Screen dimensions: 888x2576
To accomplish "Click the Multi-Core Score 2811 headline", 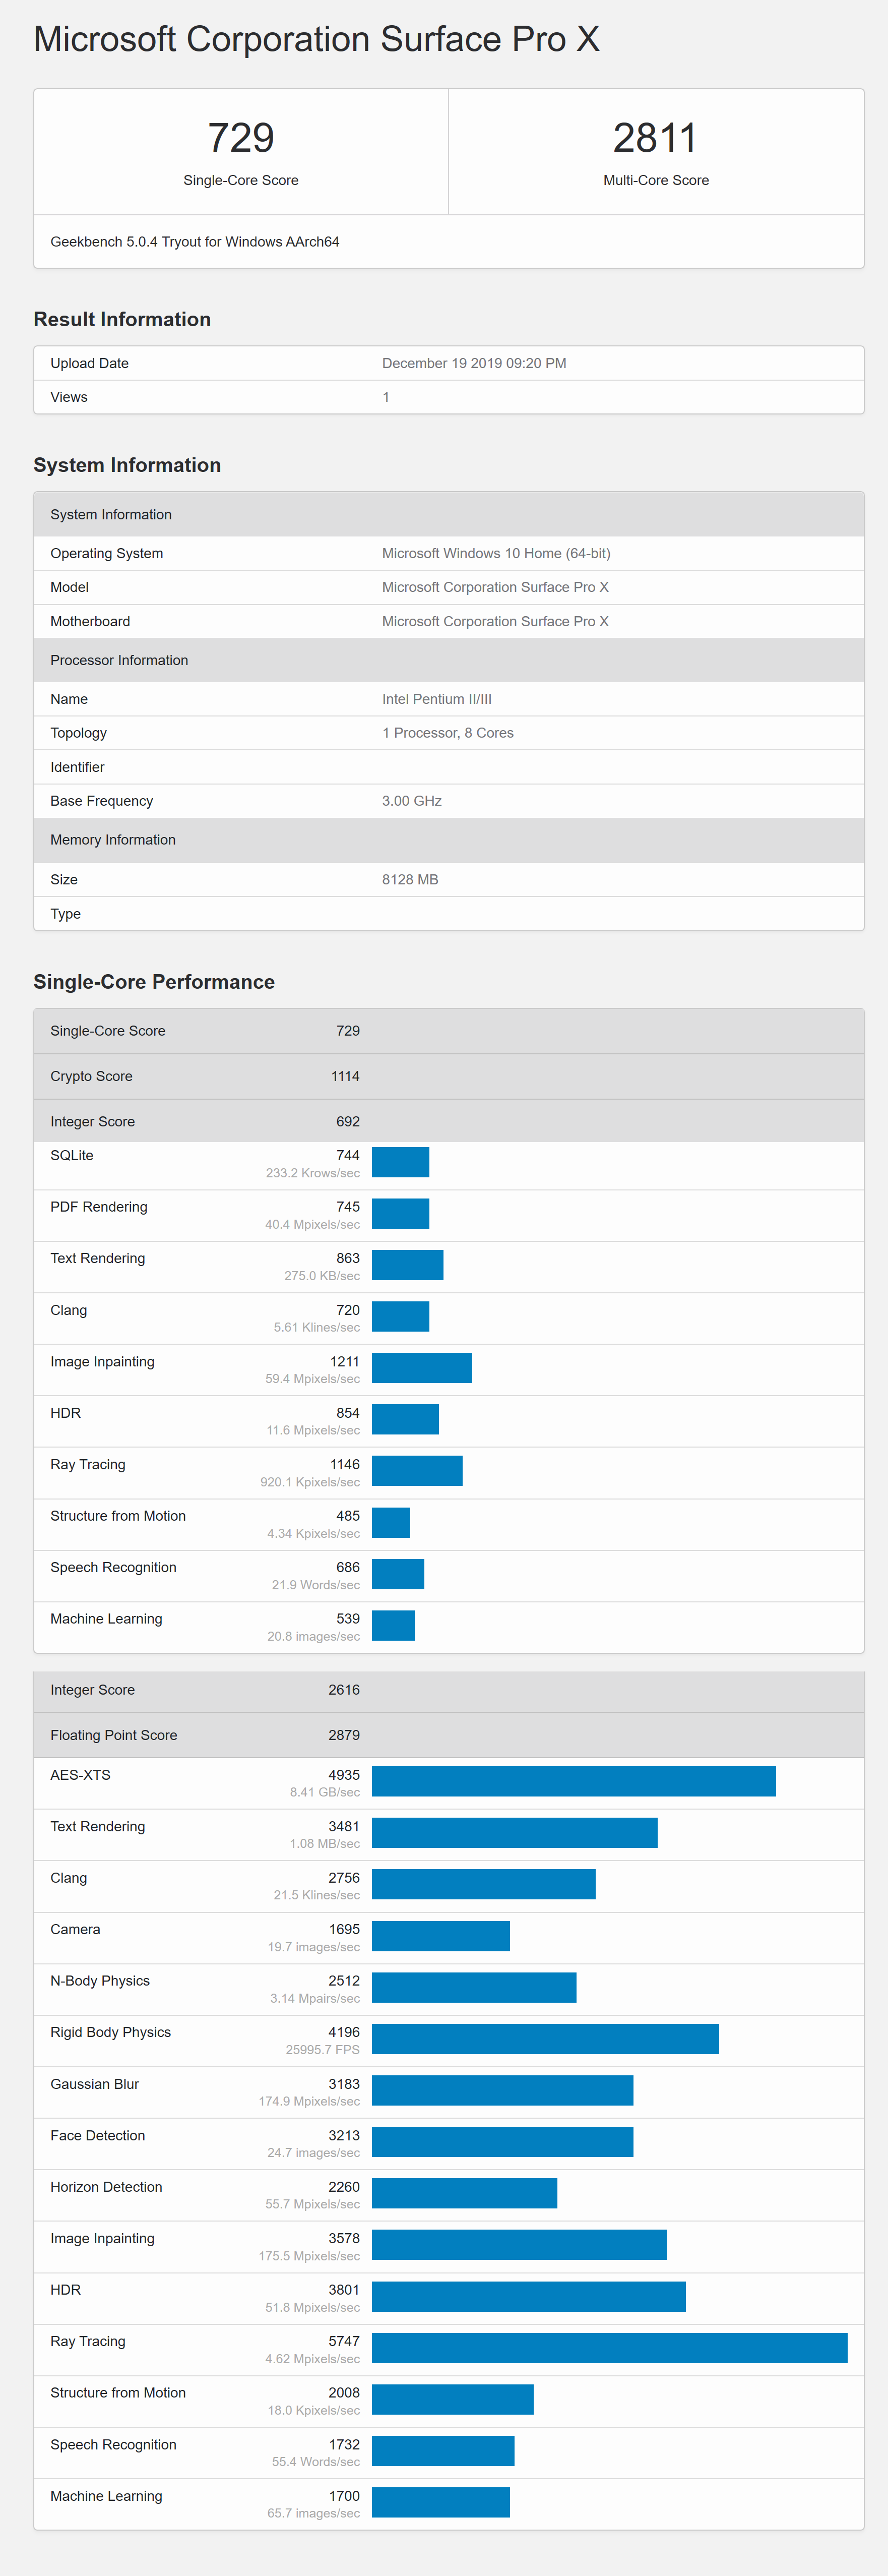I will (655, 139).
